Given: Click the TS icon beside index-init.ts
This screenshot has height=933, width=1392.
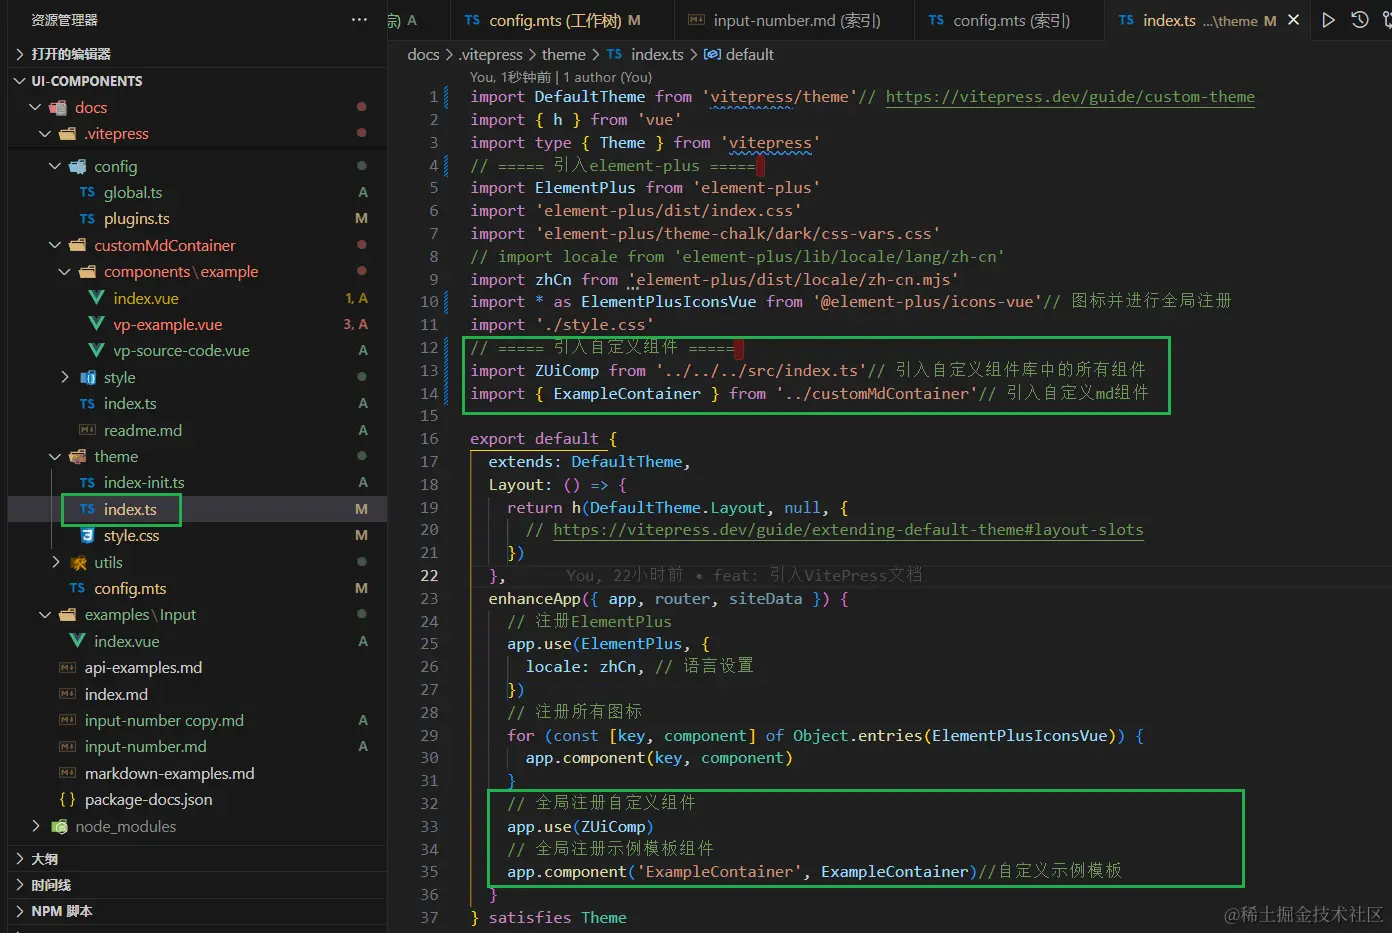Looking at the screenshot, I should pos(87,483).
